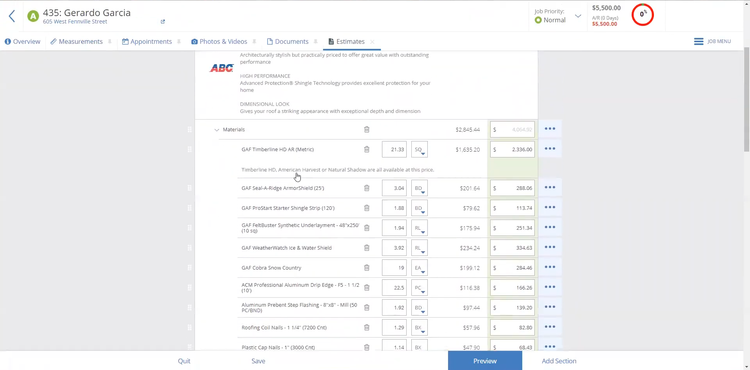Pin the Documents tab

316,42
